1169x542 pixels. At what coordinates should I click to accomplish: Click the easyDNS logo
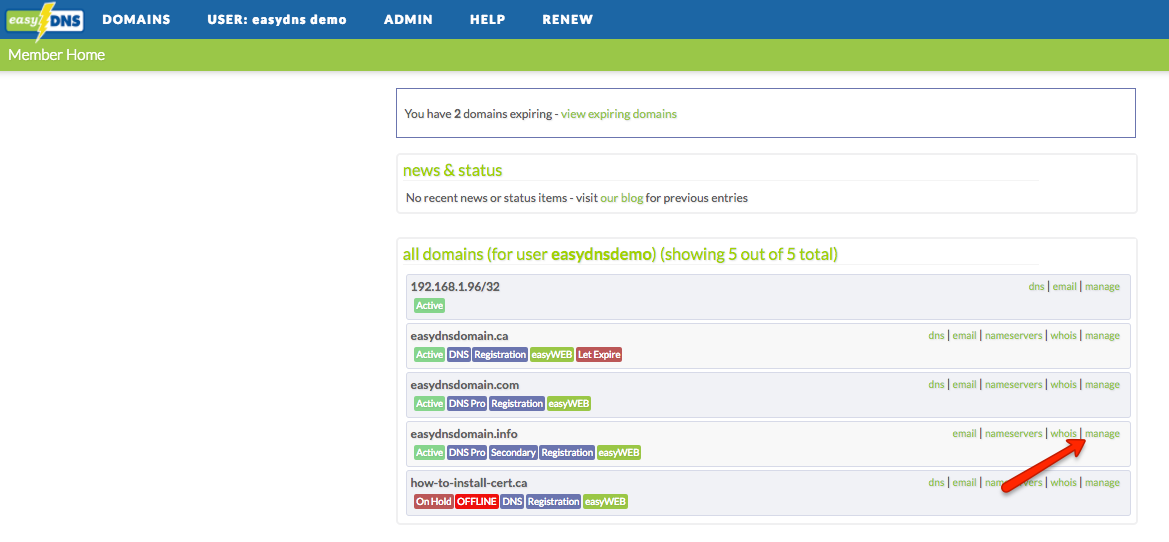tap(45, 19)
